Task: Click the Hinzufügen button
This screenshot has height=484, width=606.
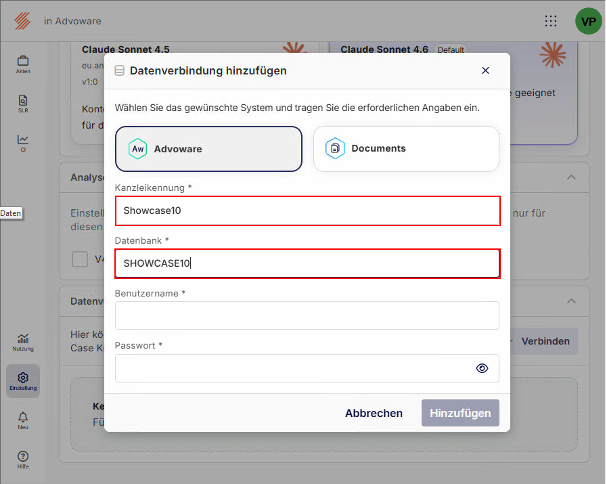Action: tap(460, 413)
